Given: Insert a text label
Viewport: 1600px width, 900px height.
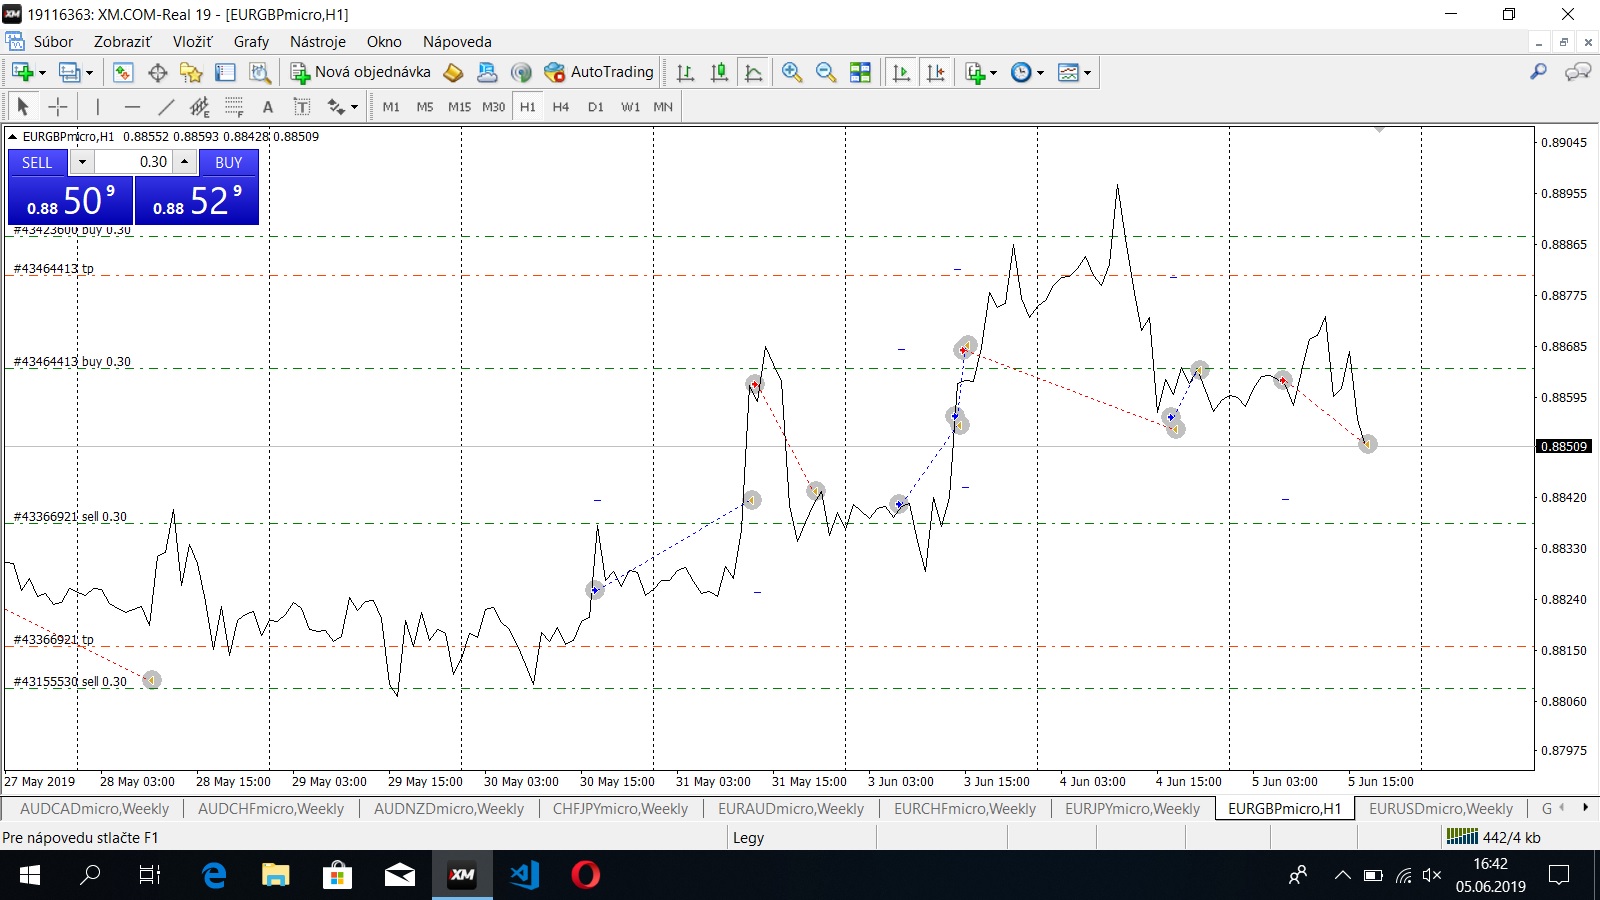Looking at the screenshot, I should [301, 106].
